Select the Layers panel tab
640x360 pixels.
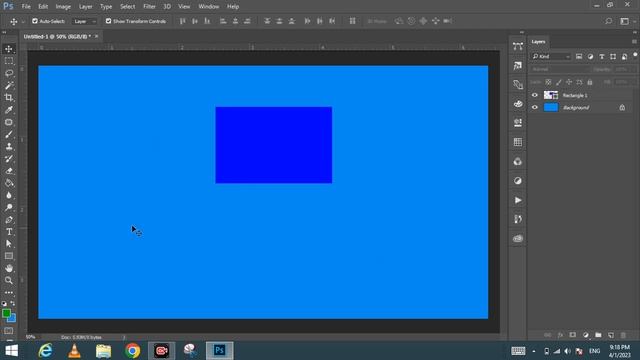click(538, 42)
